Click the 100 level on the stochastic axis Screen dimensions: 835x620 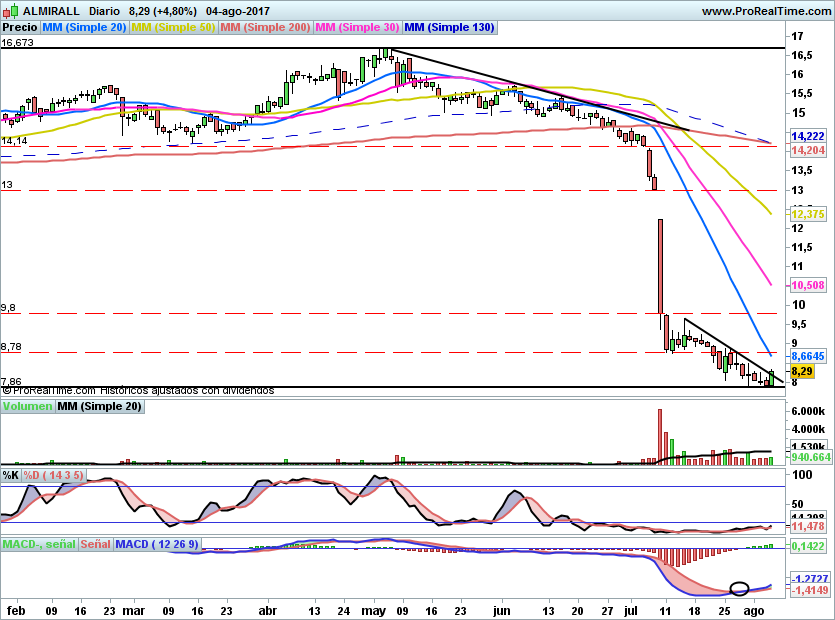pos(802,475)
